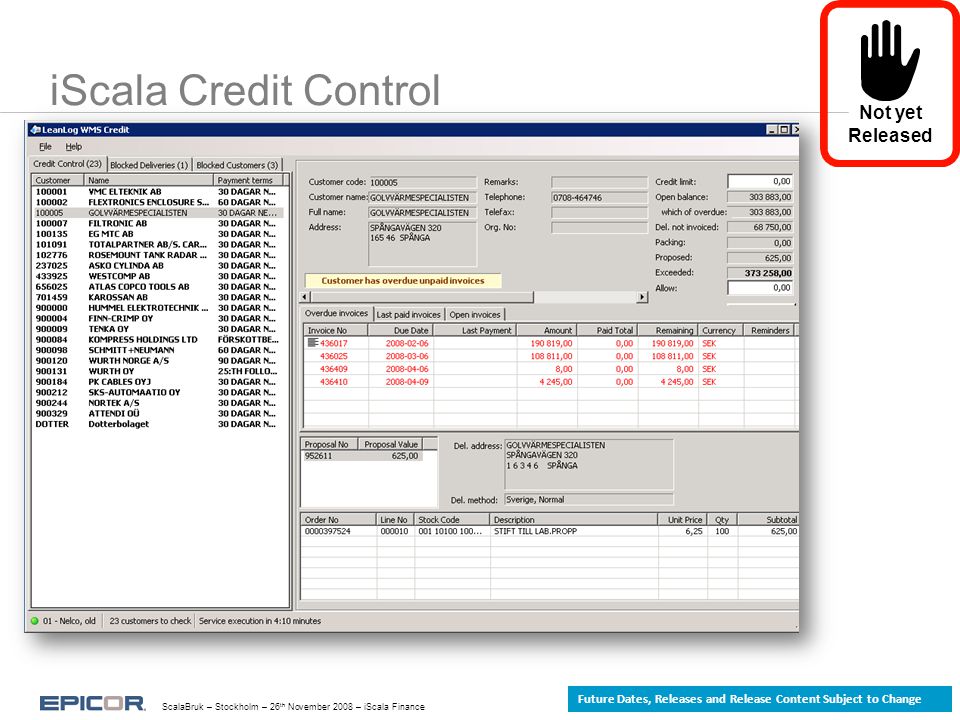Click the LeanLog WMS Credit title icon
960x720 pixels.
(35, 130)
